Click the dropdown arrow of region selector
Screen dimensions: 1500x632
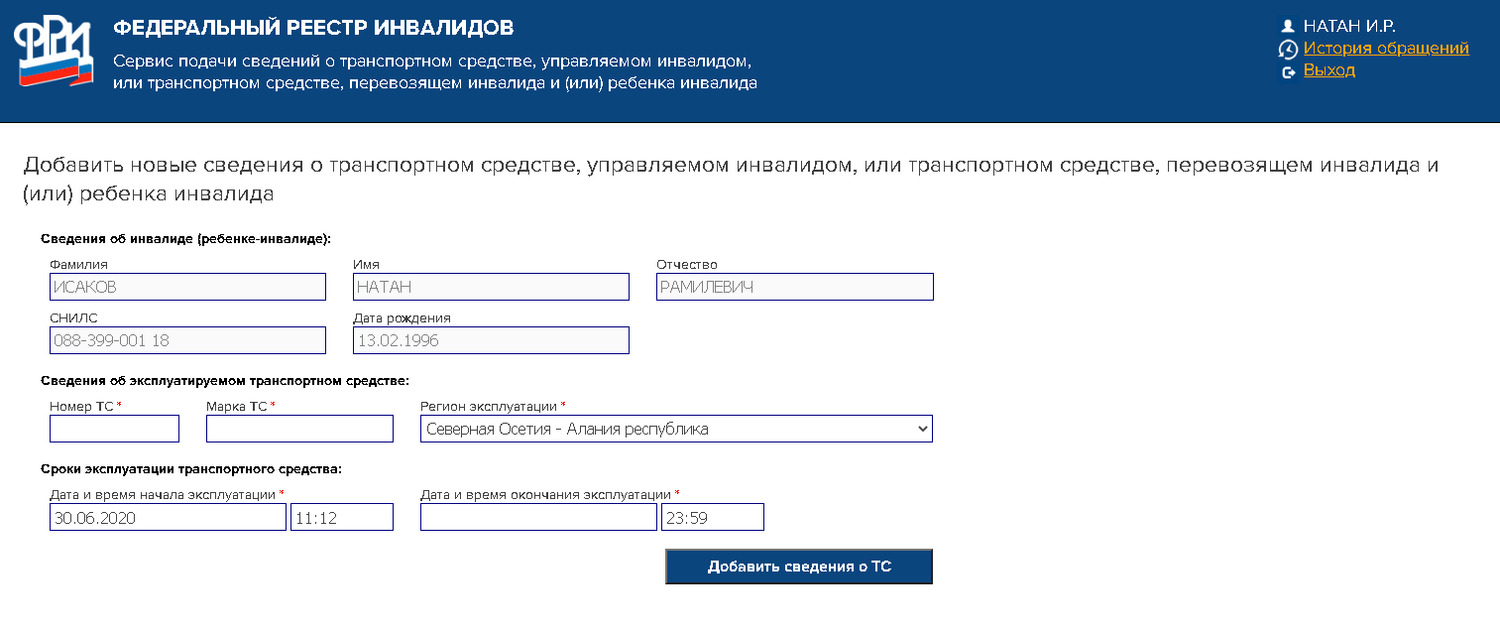[x=921, y=429]
